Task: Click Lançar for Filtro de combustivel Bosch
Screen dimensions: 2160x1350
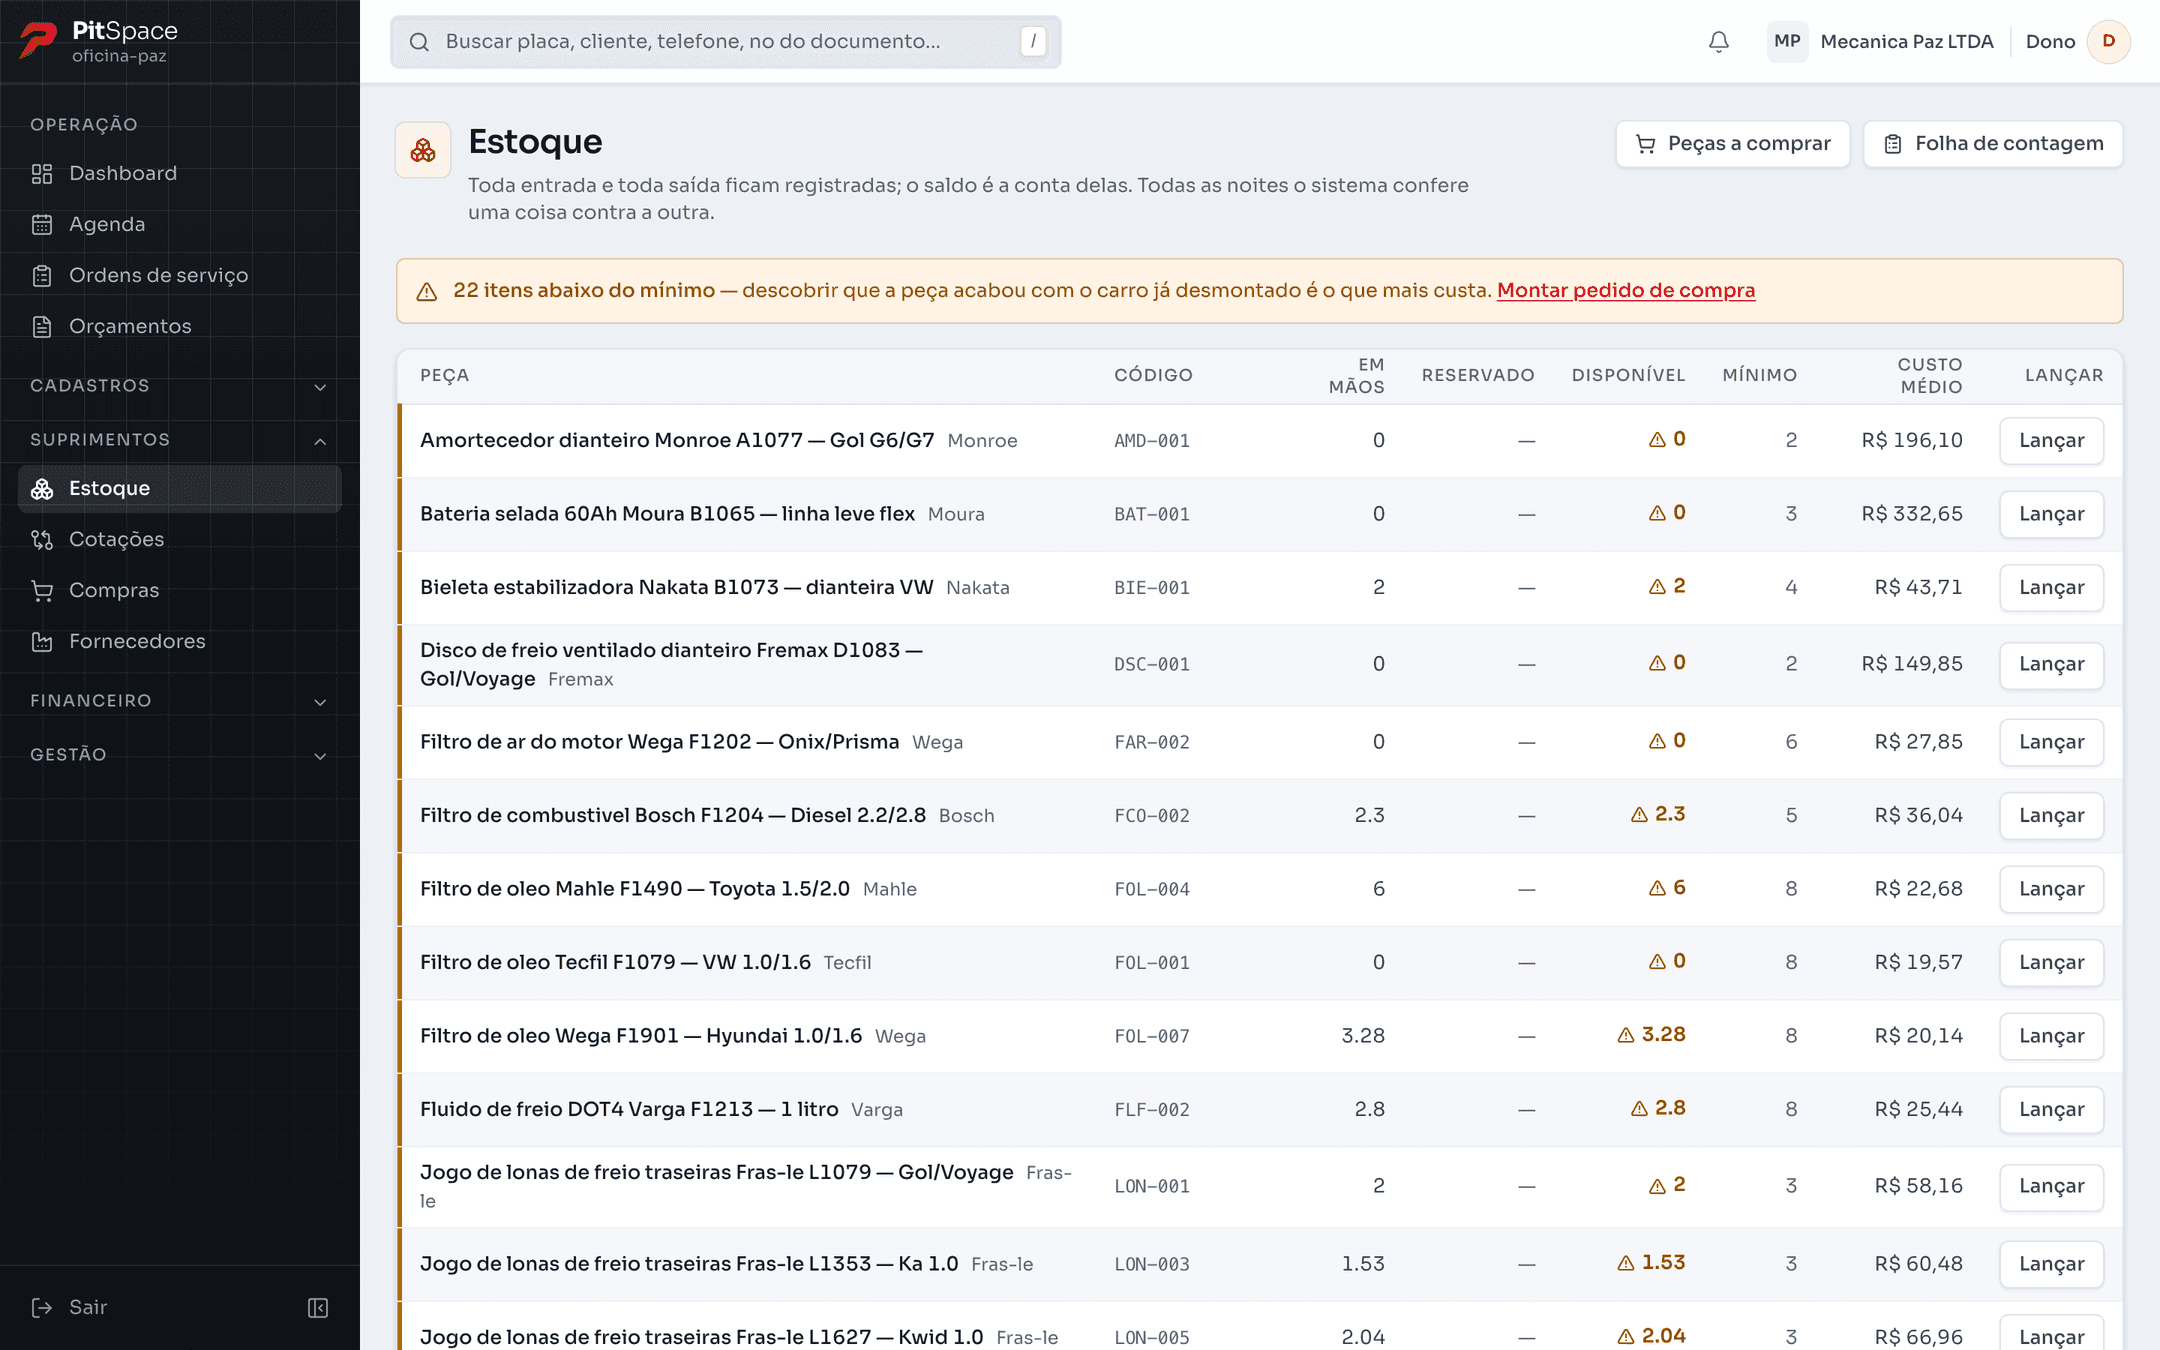Action: (x=2052, y=815)
